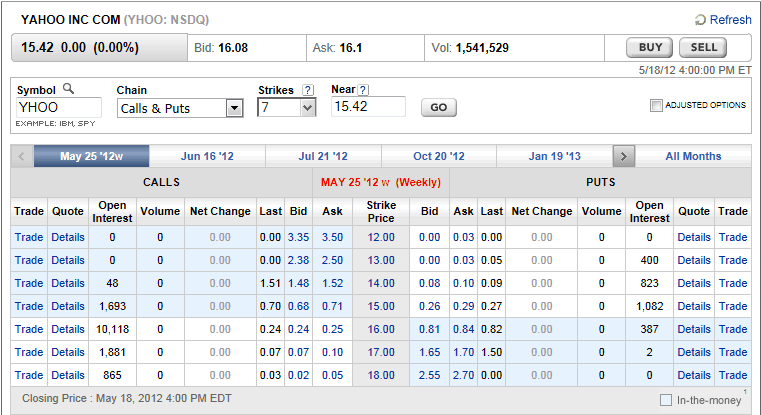Click put ask 2.70
Viewport: 761px width, 415px height.
pos(463,375)
